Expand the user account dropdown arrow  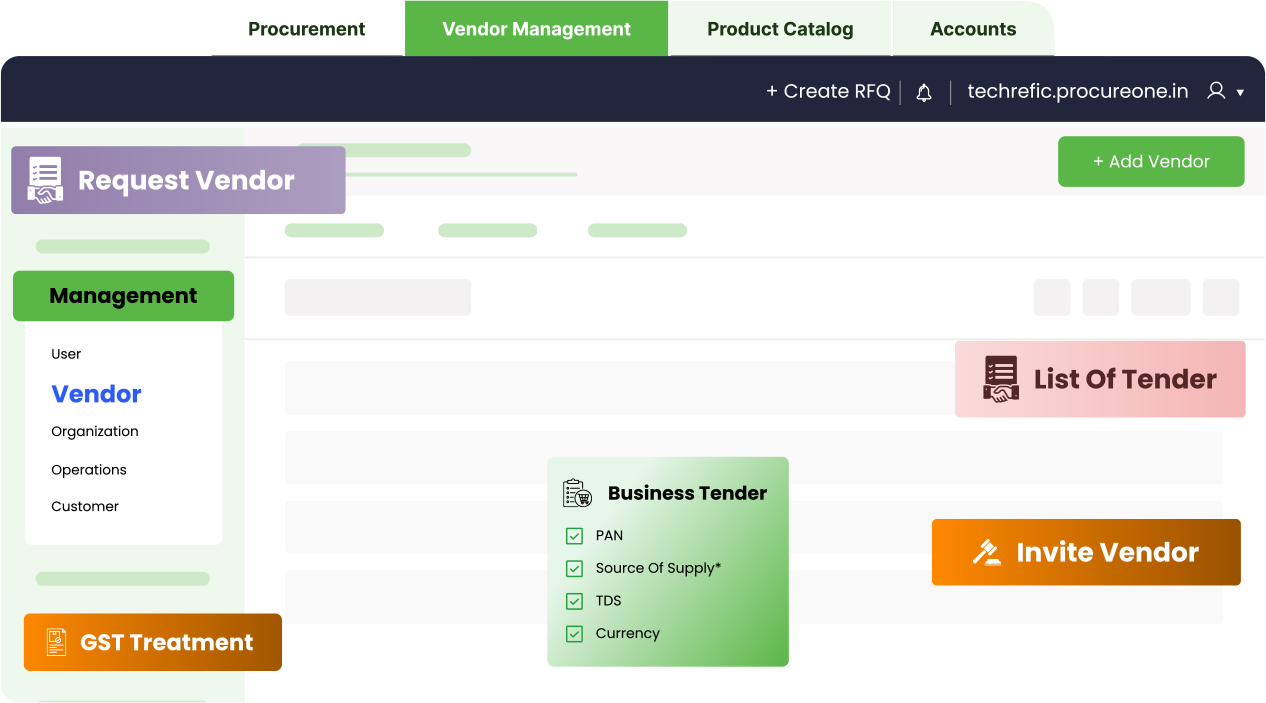(1240, 92)
